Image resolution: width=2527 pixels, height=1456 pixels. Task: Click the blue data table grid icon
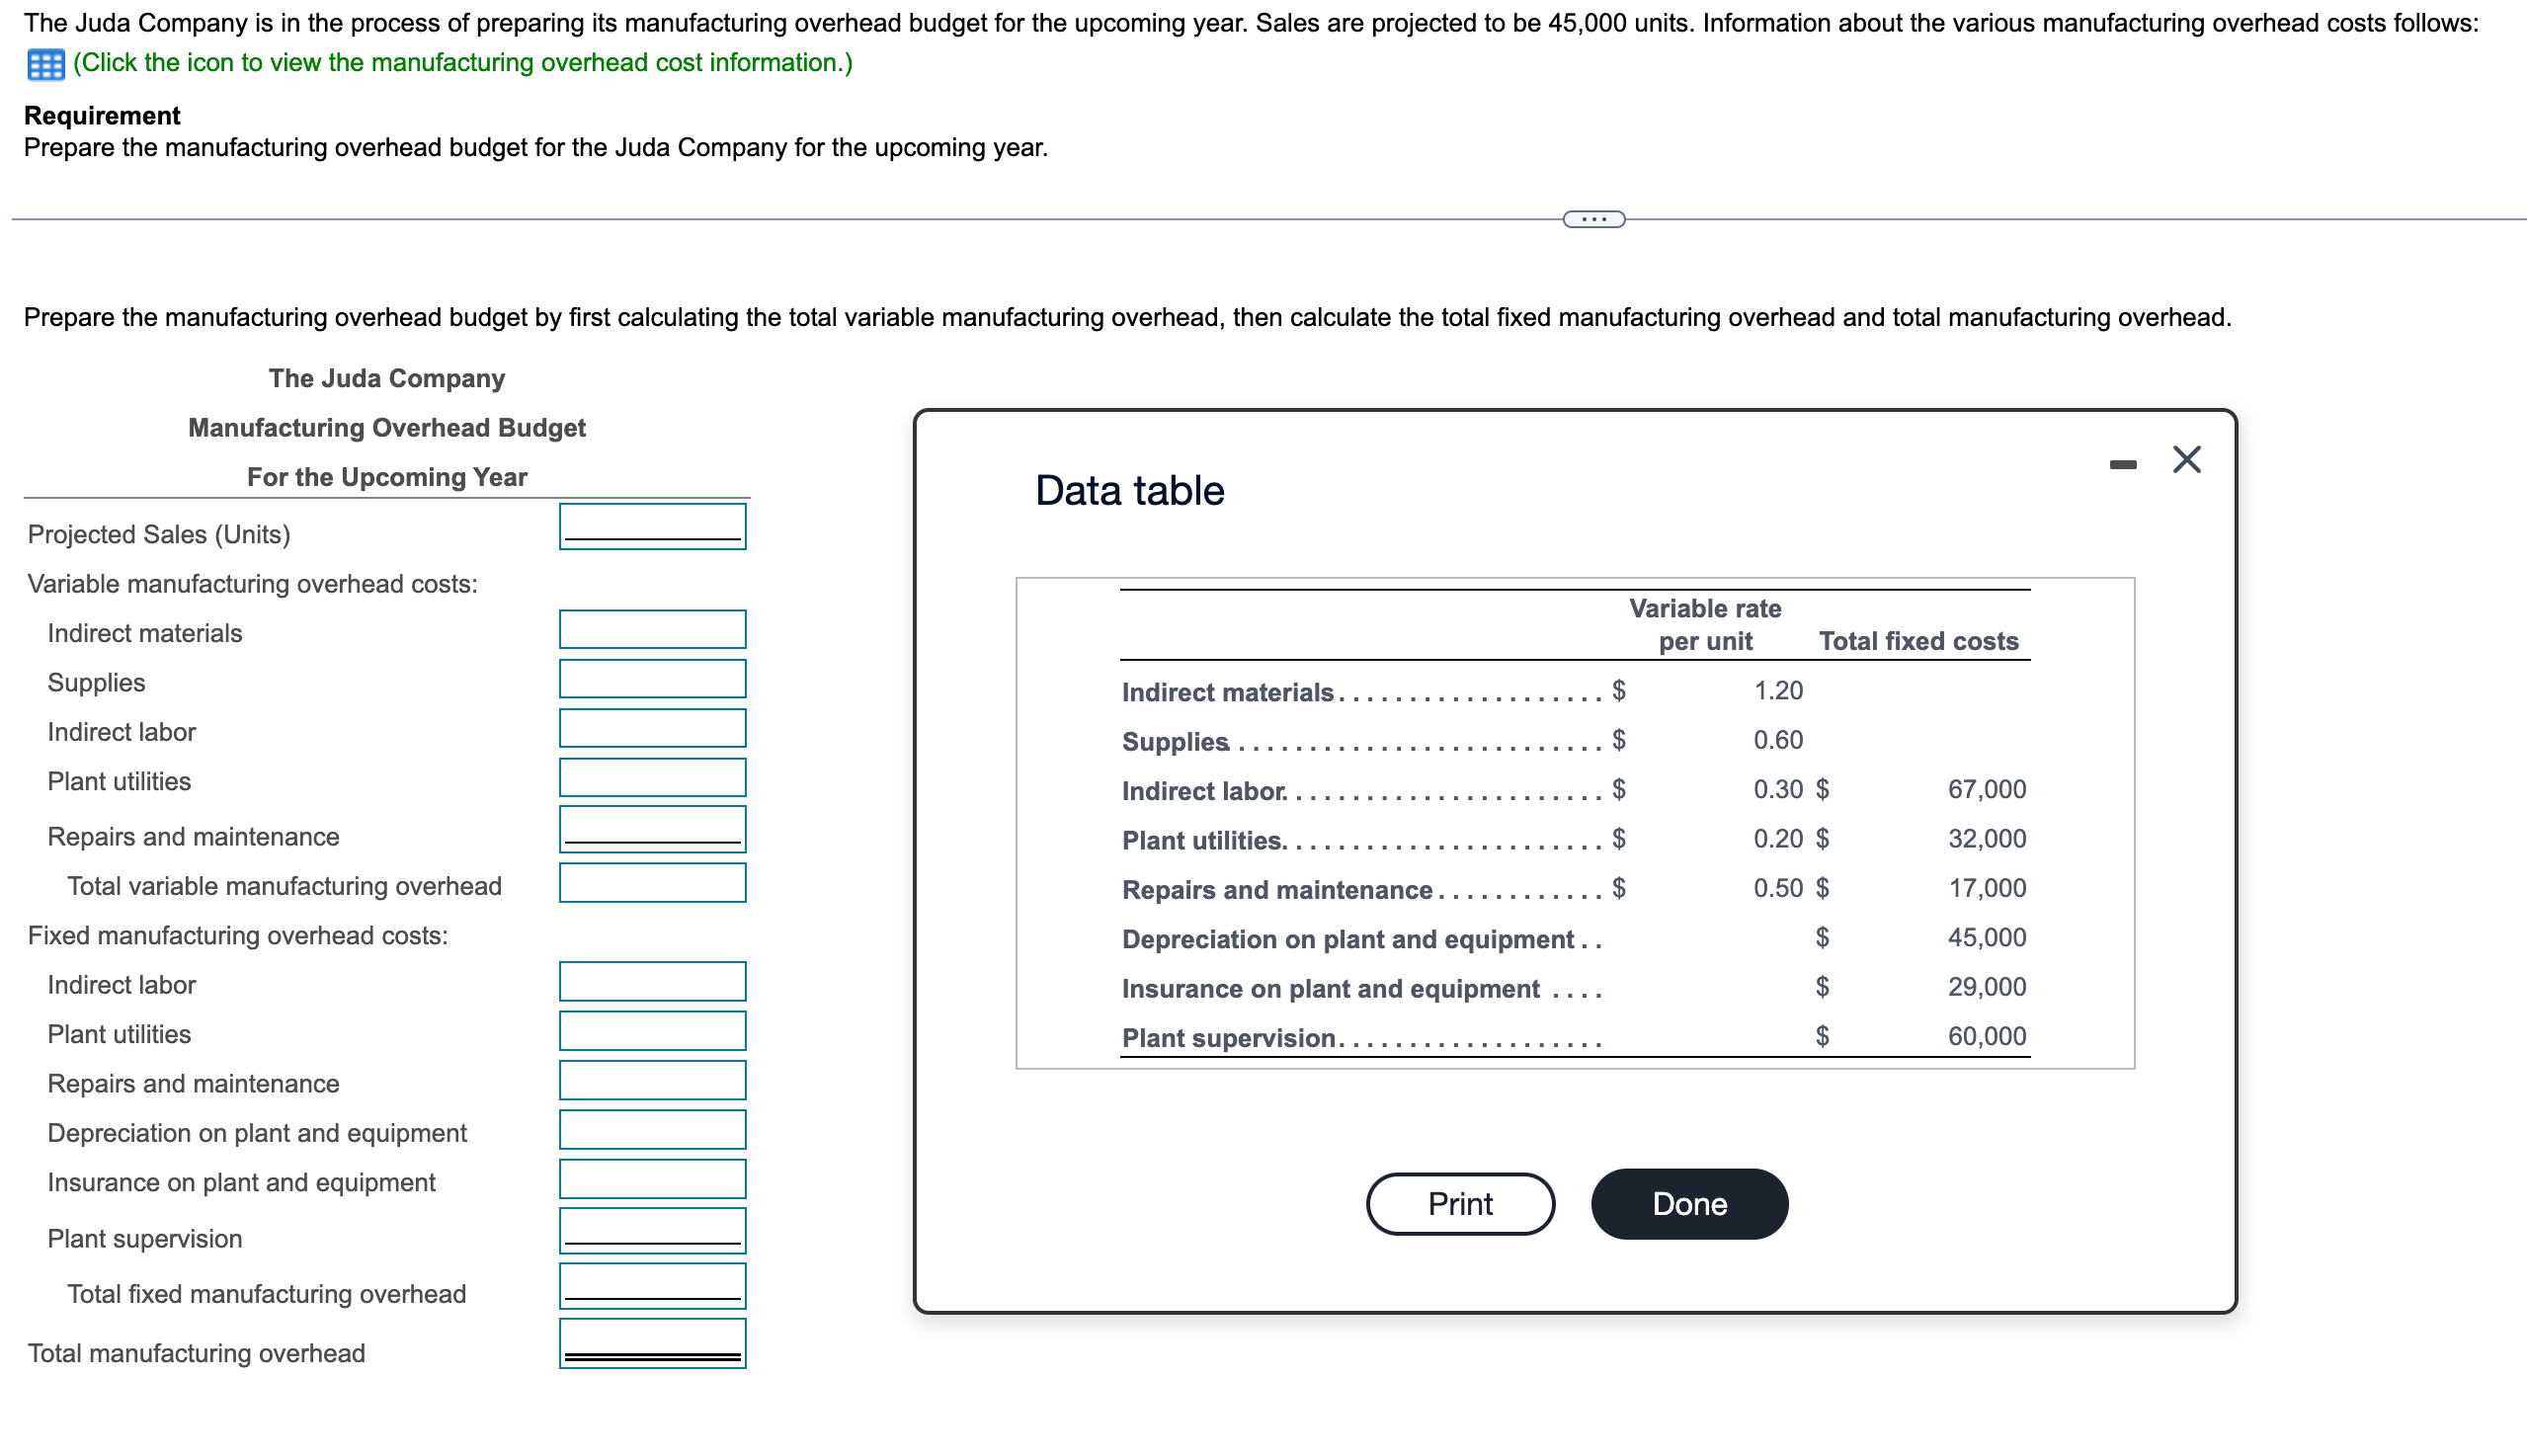click(x=45, y=64)
